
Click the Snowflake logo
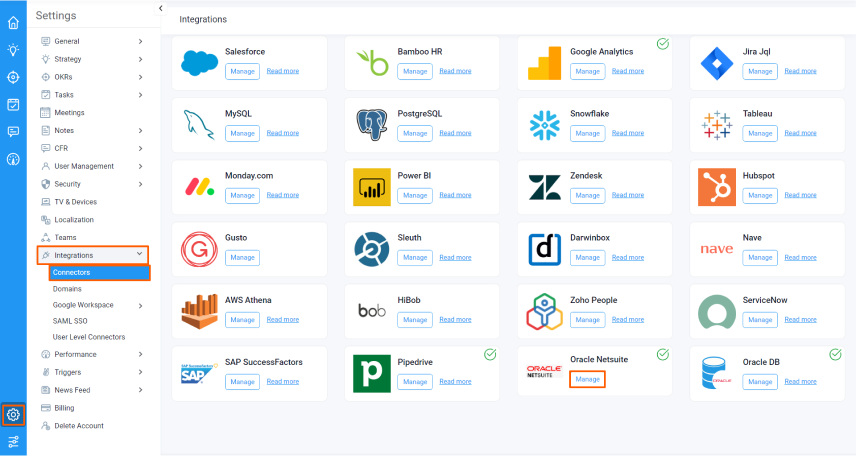[x=544, y=125]
